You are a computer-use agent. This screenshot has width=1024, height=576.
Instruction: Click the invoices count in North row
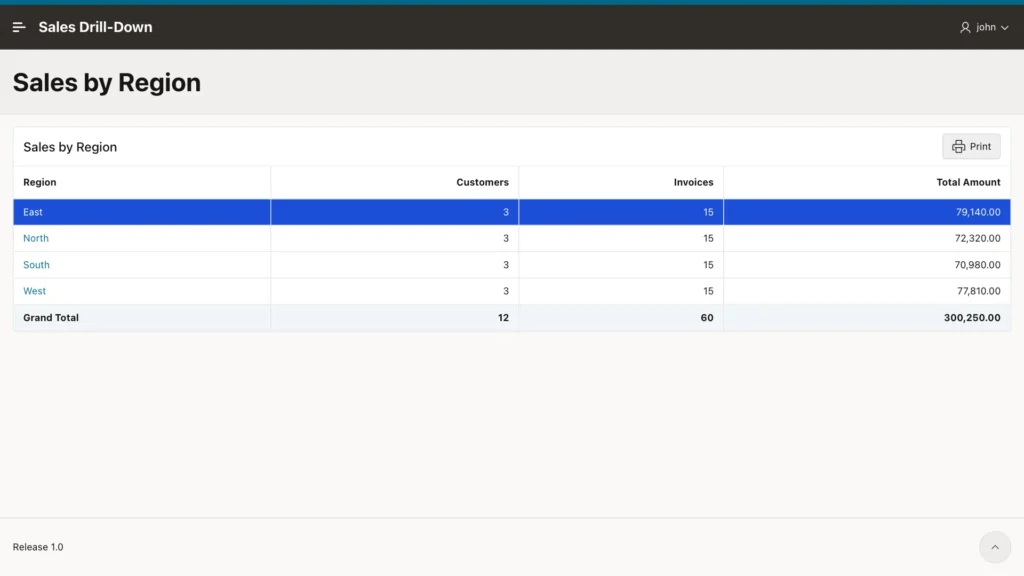[x=708, y=238]
